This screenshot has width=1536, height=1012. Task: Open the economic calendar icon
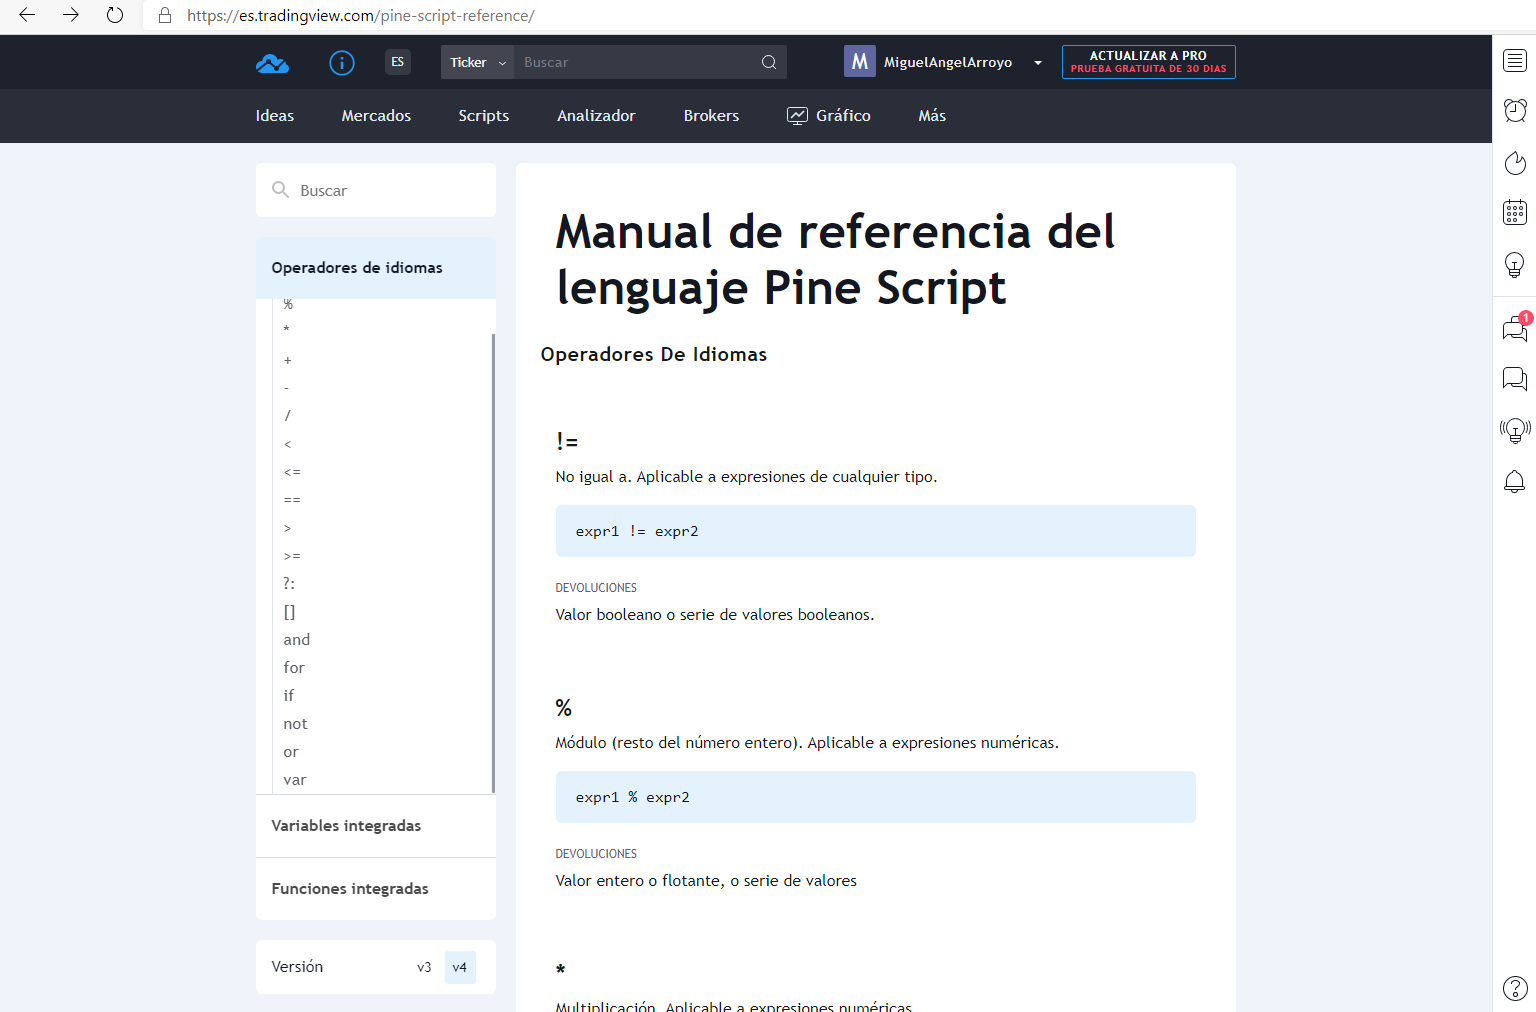point(1515,212)
